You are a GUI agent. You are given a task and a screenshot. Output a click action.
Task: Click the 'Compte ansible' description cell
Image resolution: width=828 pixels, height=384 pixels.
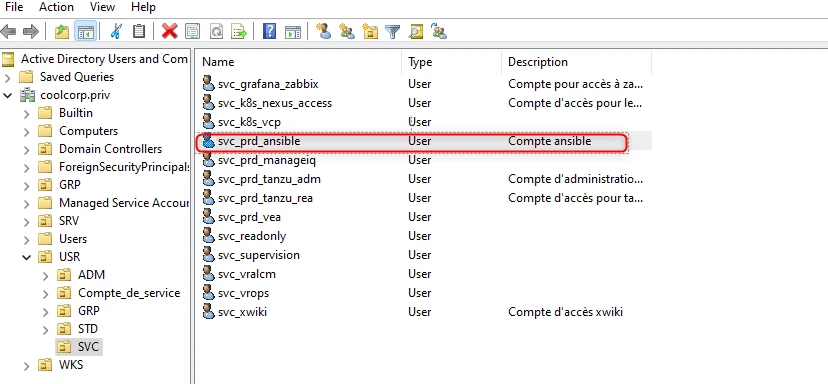(x=549, y=141)
